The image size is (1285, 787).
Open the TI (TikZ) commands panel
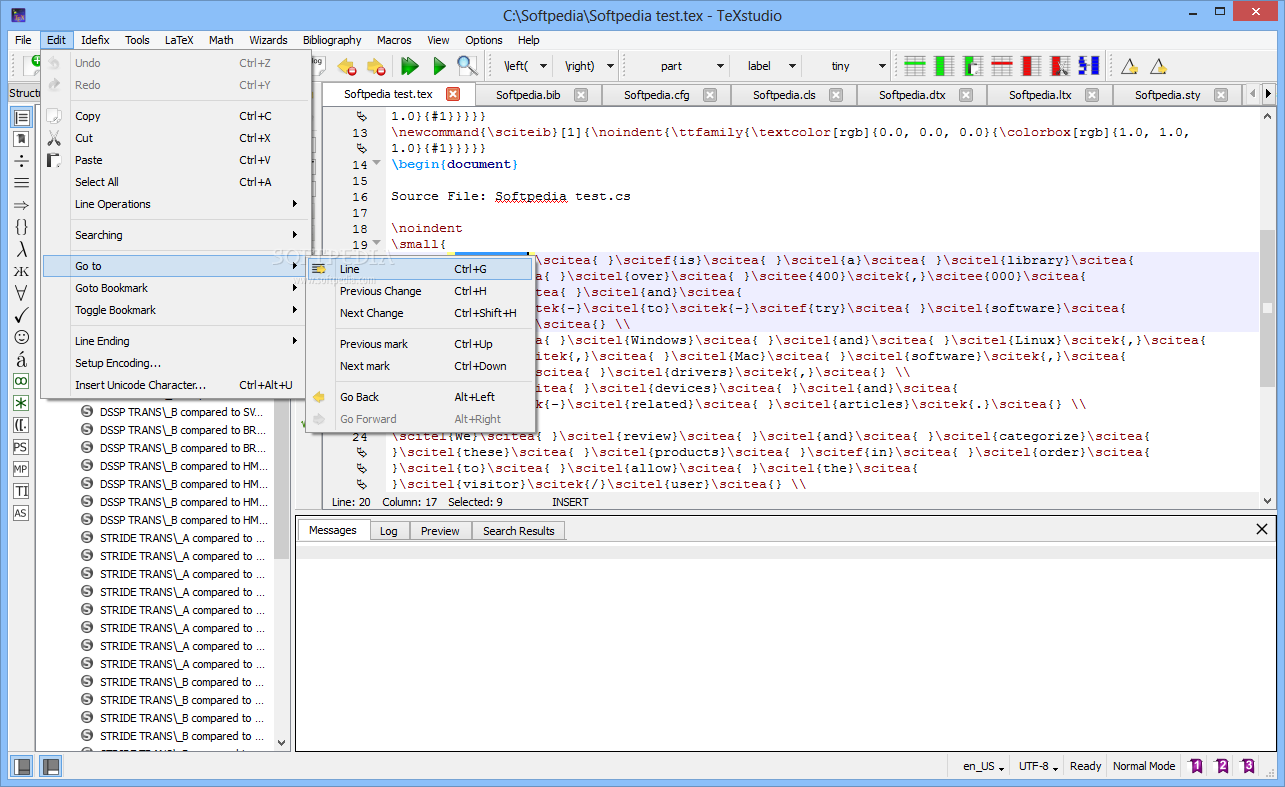(21, 491)
